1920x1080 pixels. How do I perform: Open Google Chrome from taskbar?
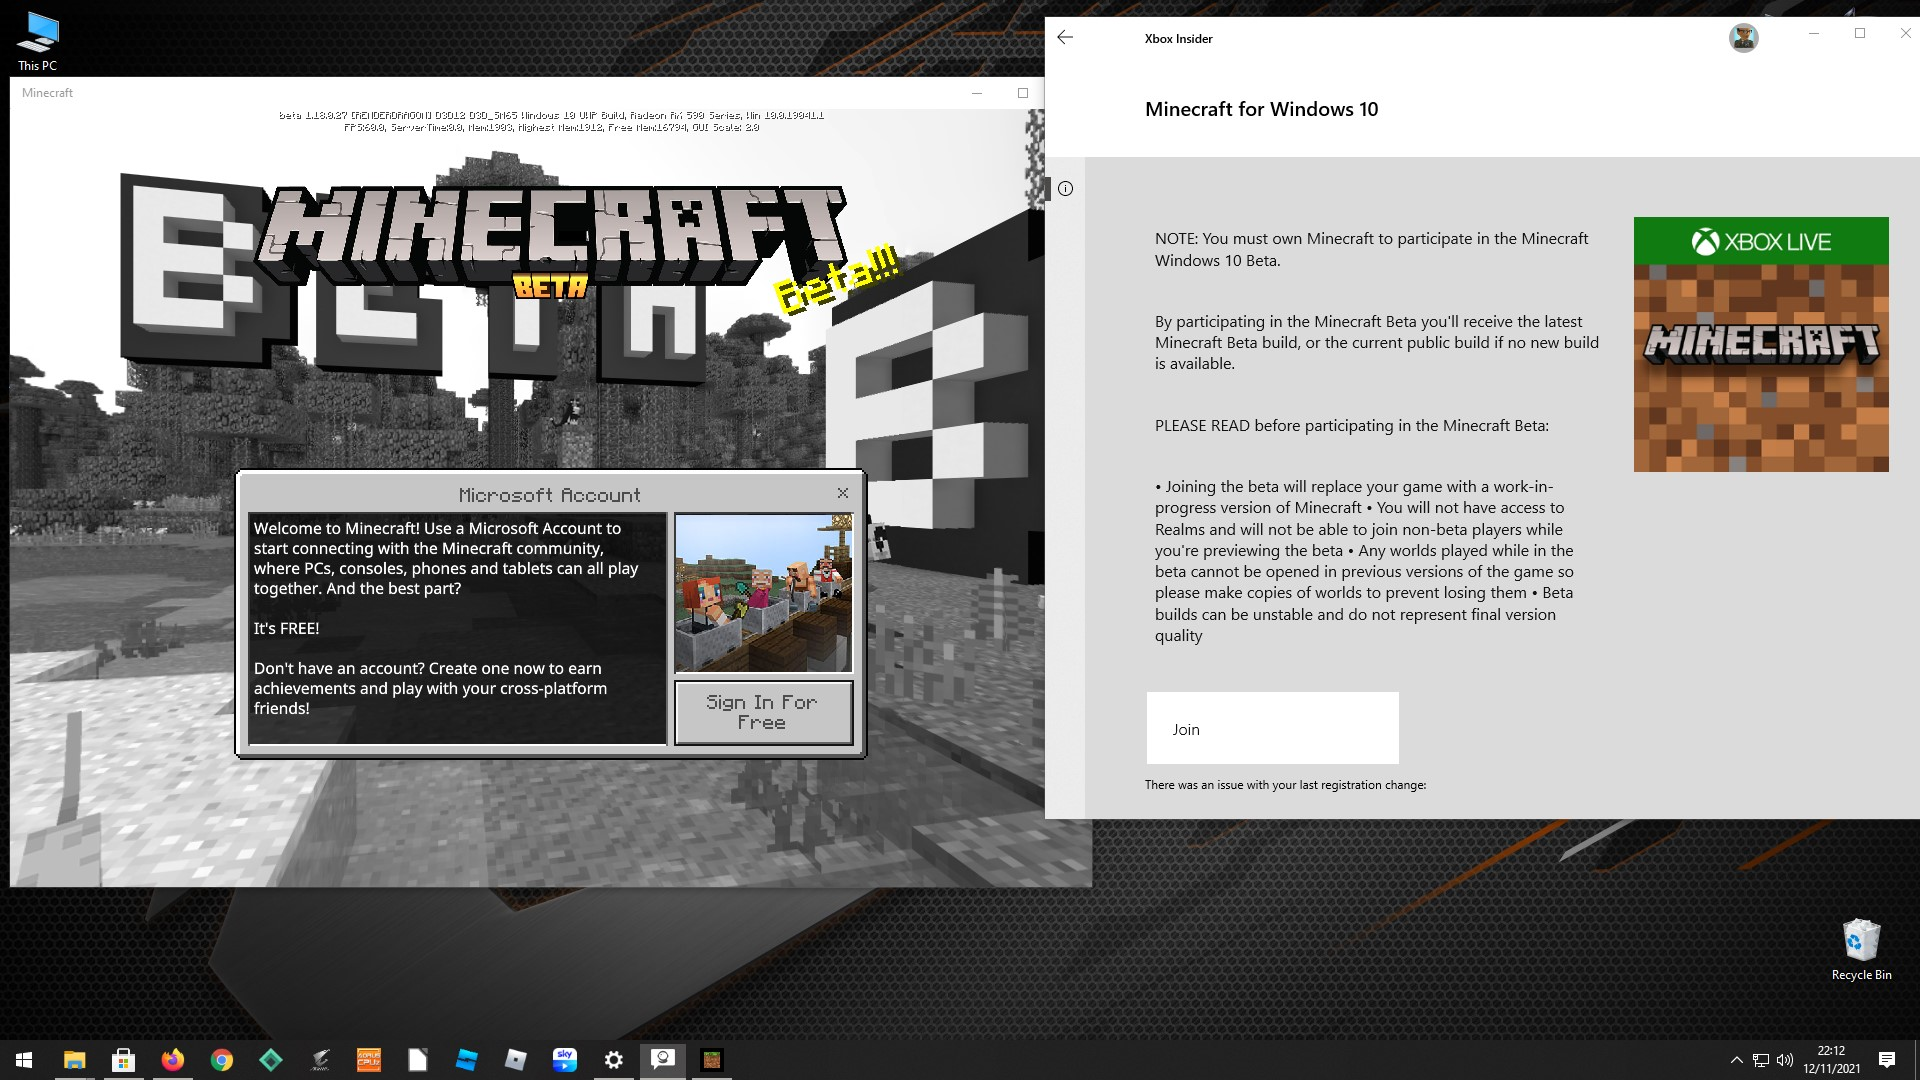pyautogui.click(x=222, y=1060)
